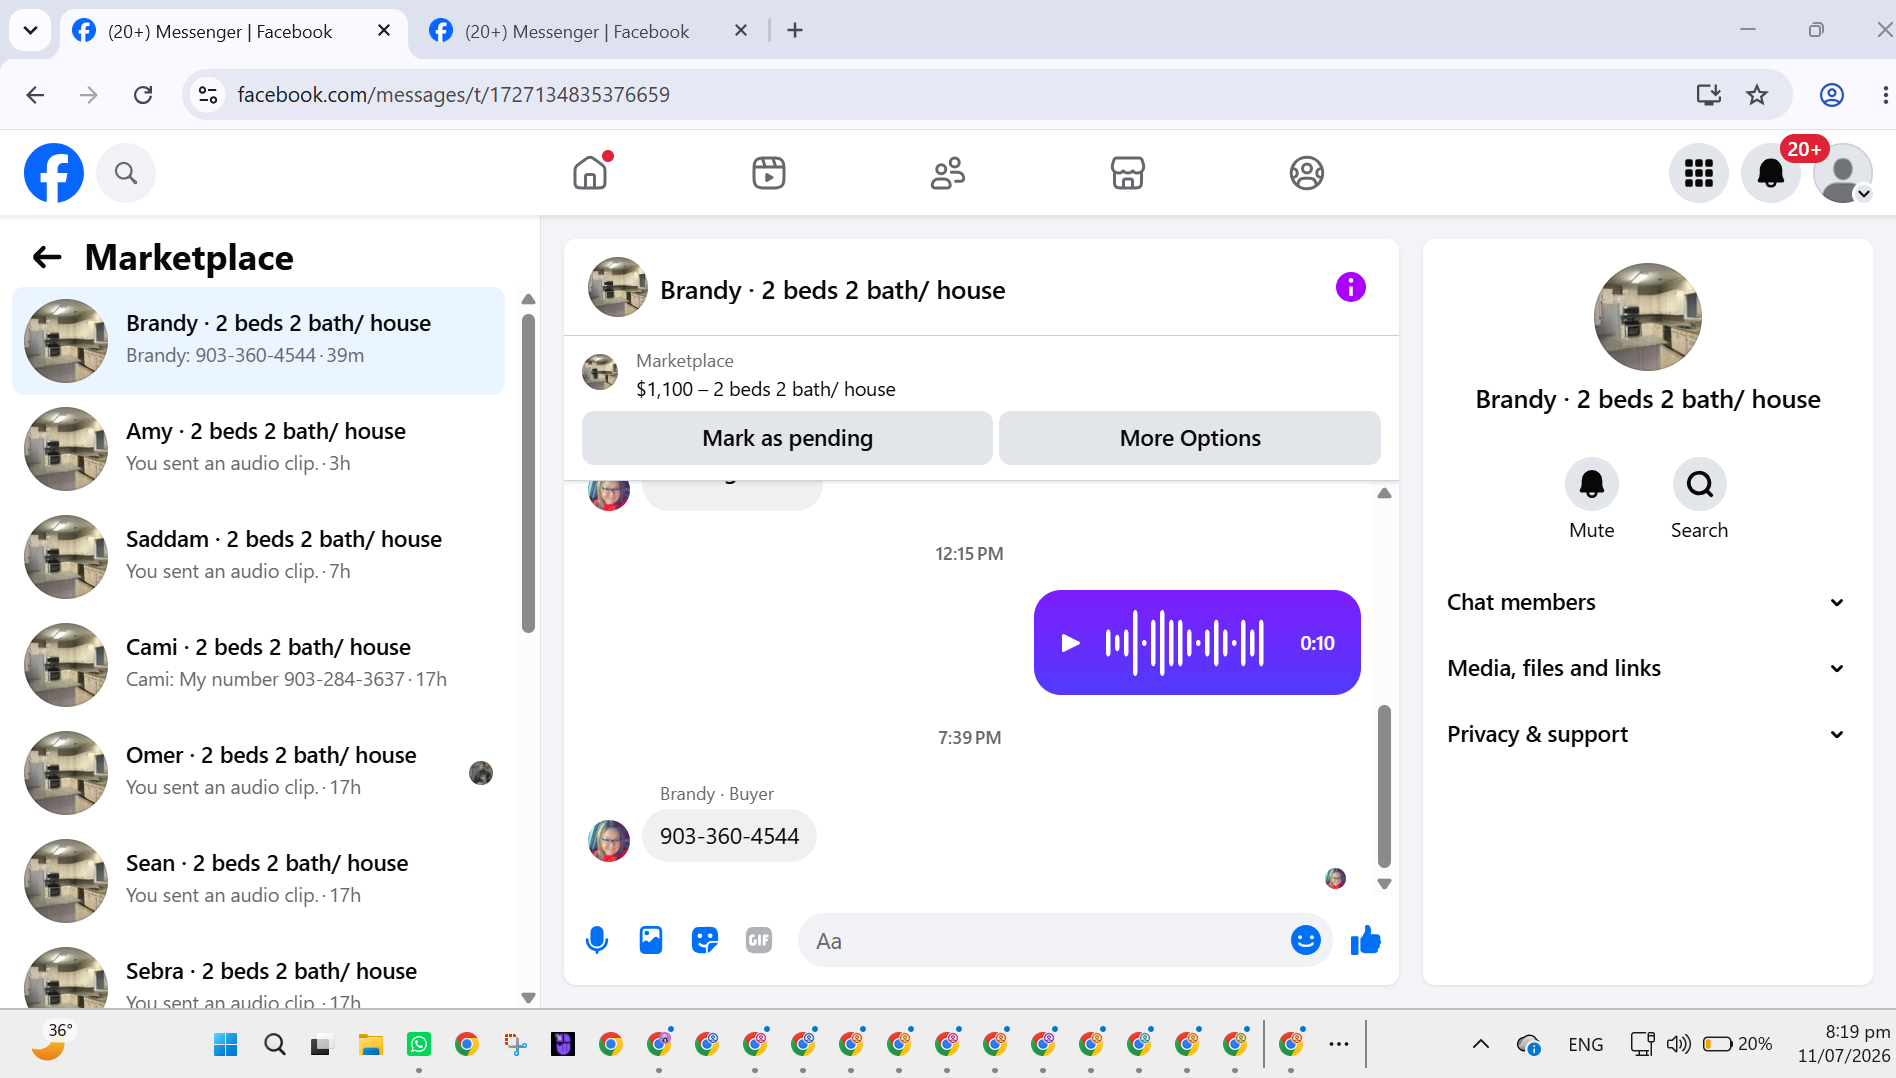Screen dimensions: 1896x1078
Task: Click the 903-360-4544 message bubble
Action: [x=729, y=836]
